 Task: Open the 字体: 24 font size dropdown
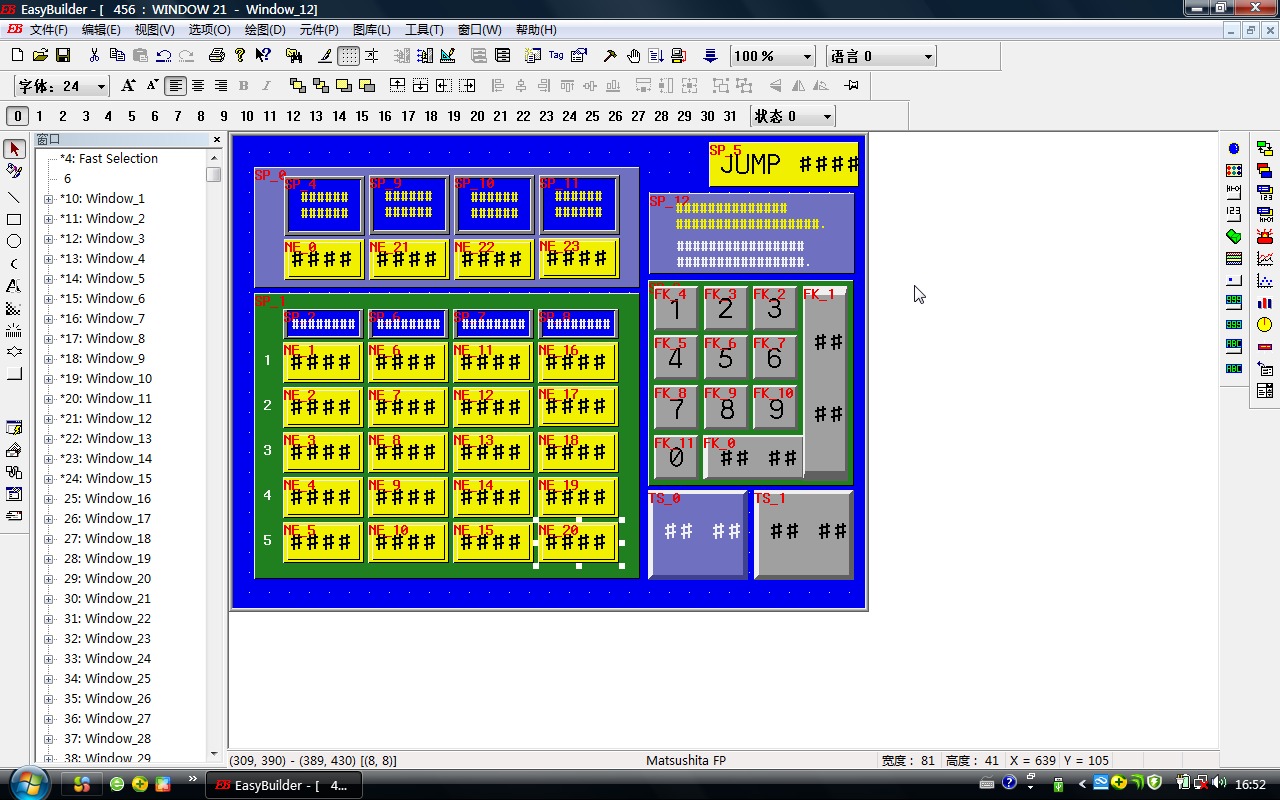(99, 87)
